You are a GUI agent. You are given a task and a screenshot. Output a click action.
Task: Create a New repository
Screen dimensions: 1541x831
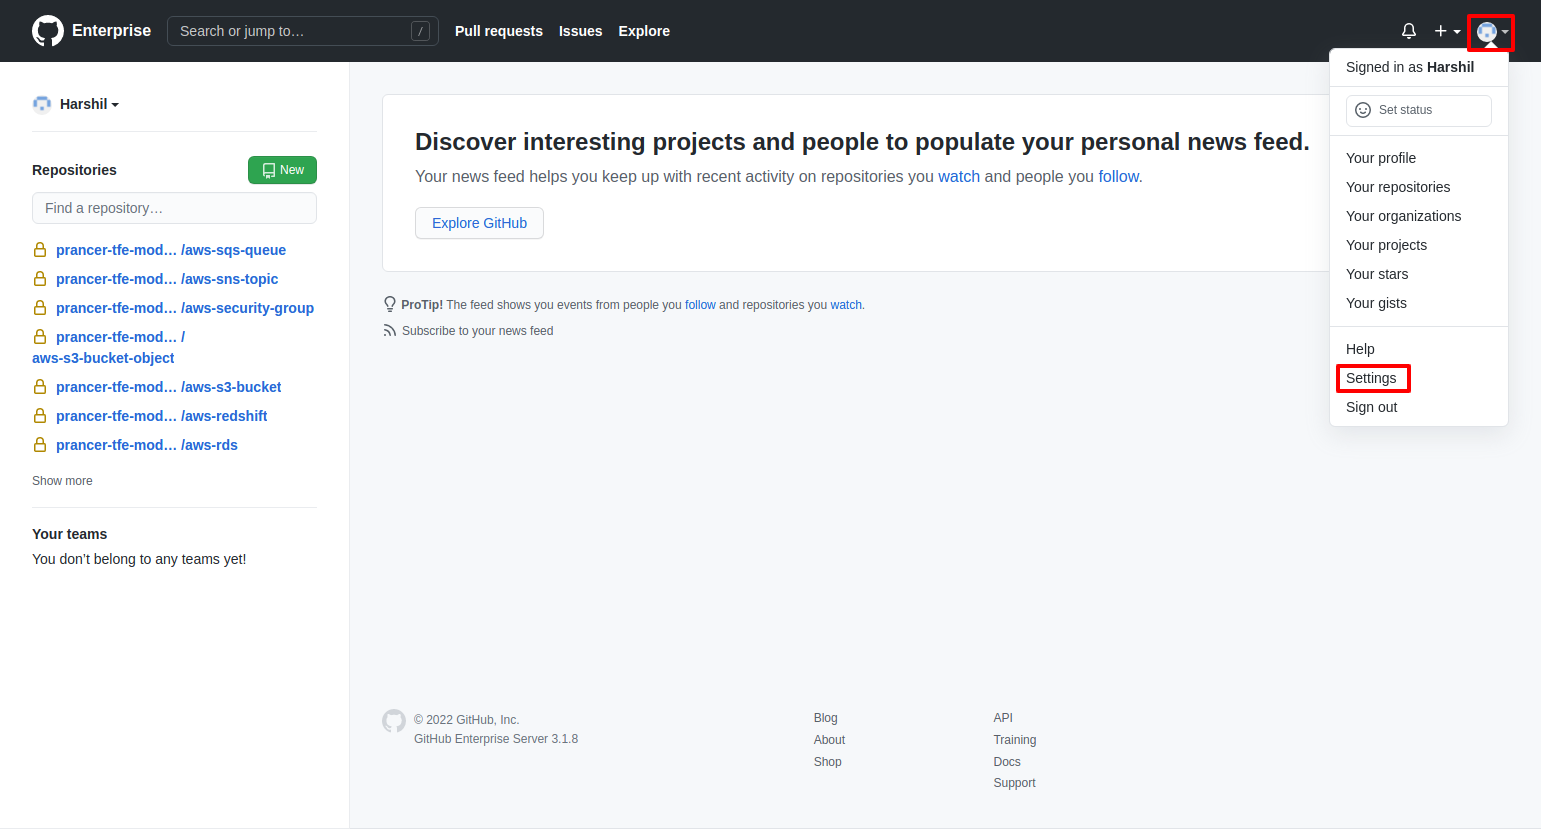(x=282, y=170)
